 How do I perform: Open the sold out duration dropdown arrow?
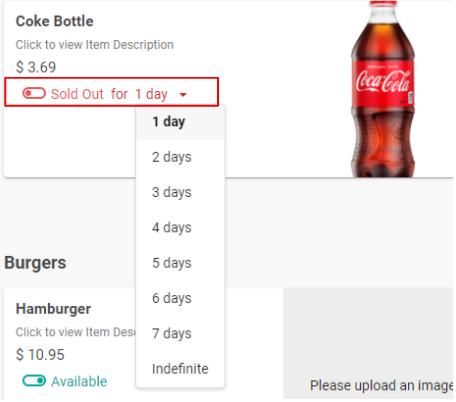(183, 95)
